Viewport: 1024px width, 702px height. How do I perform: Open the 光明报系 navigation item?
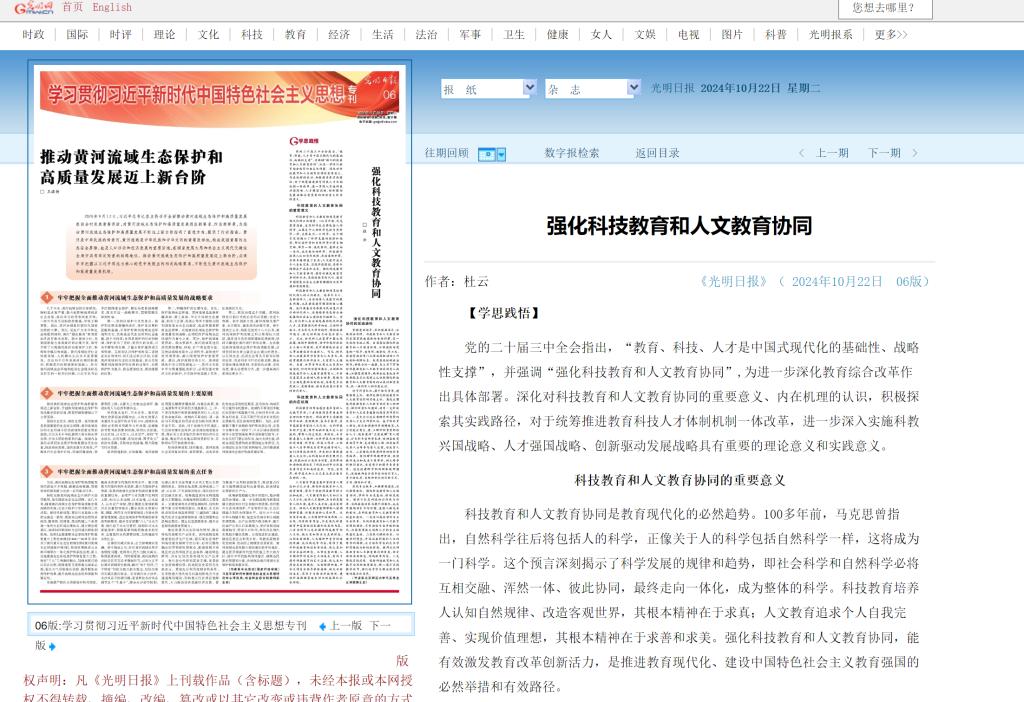click(831, 35)
